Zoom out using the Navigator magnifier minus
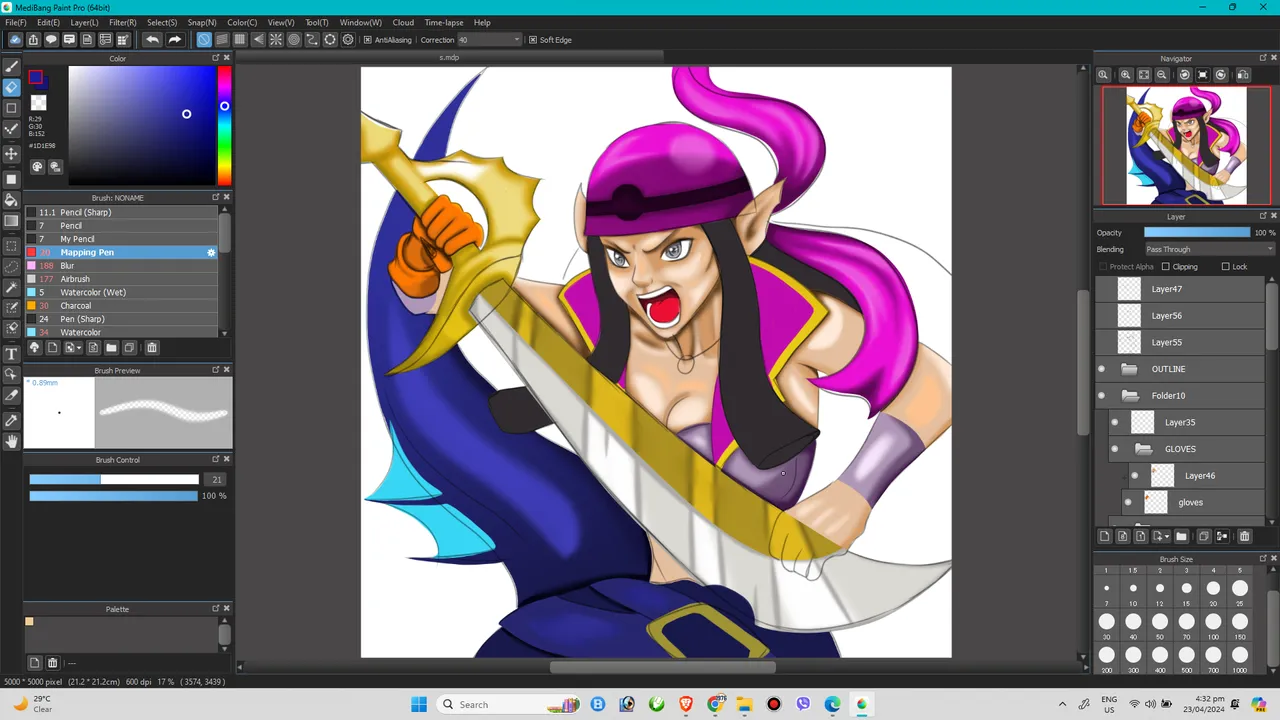The width and height of the screenshot is (1280, 720). click(1162, 75)
